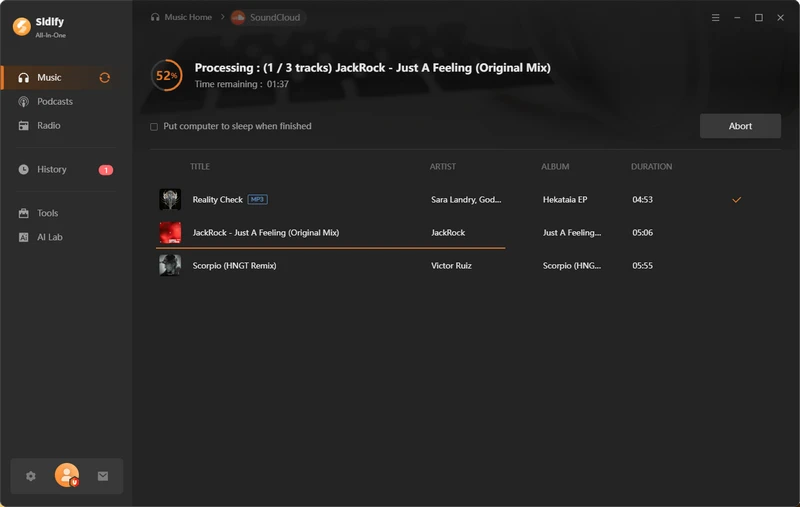Click artist JackRock in the list
Screen dimensions: 800x507
click(x=448, y=233)
